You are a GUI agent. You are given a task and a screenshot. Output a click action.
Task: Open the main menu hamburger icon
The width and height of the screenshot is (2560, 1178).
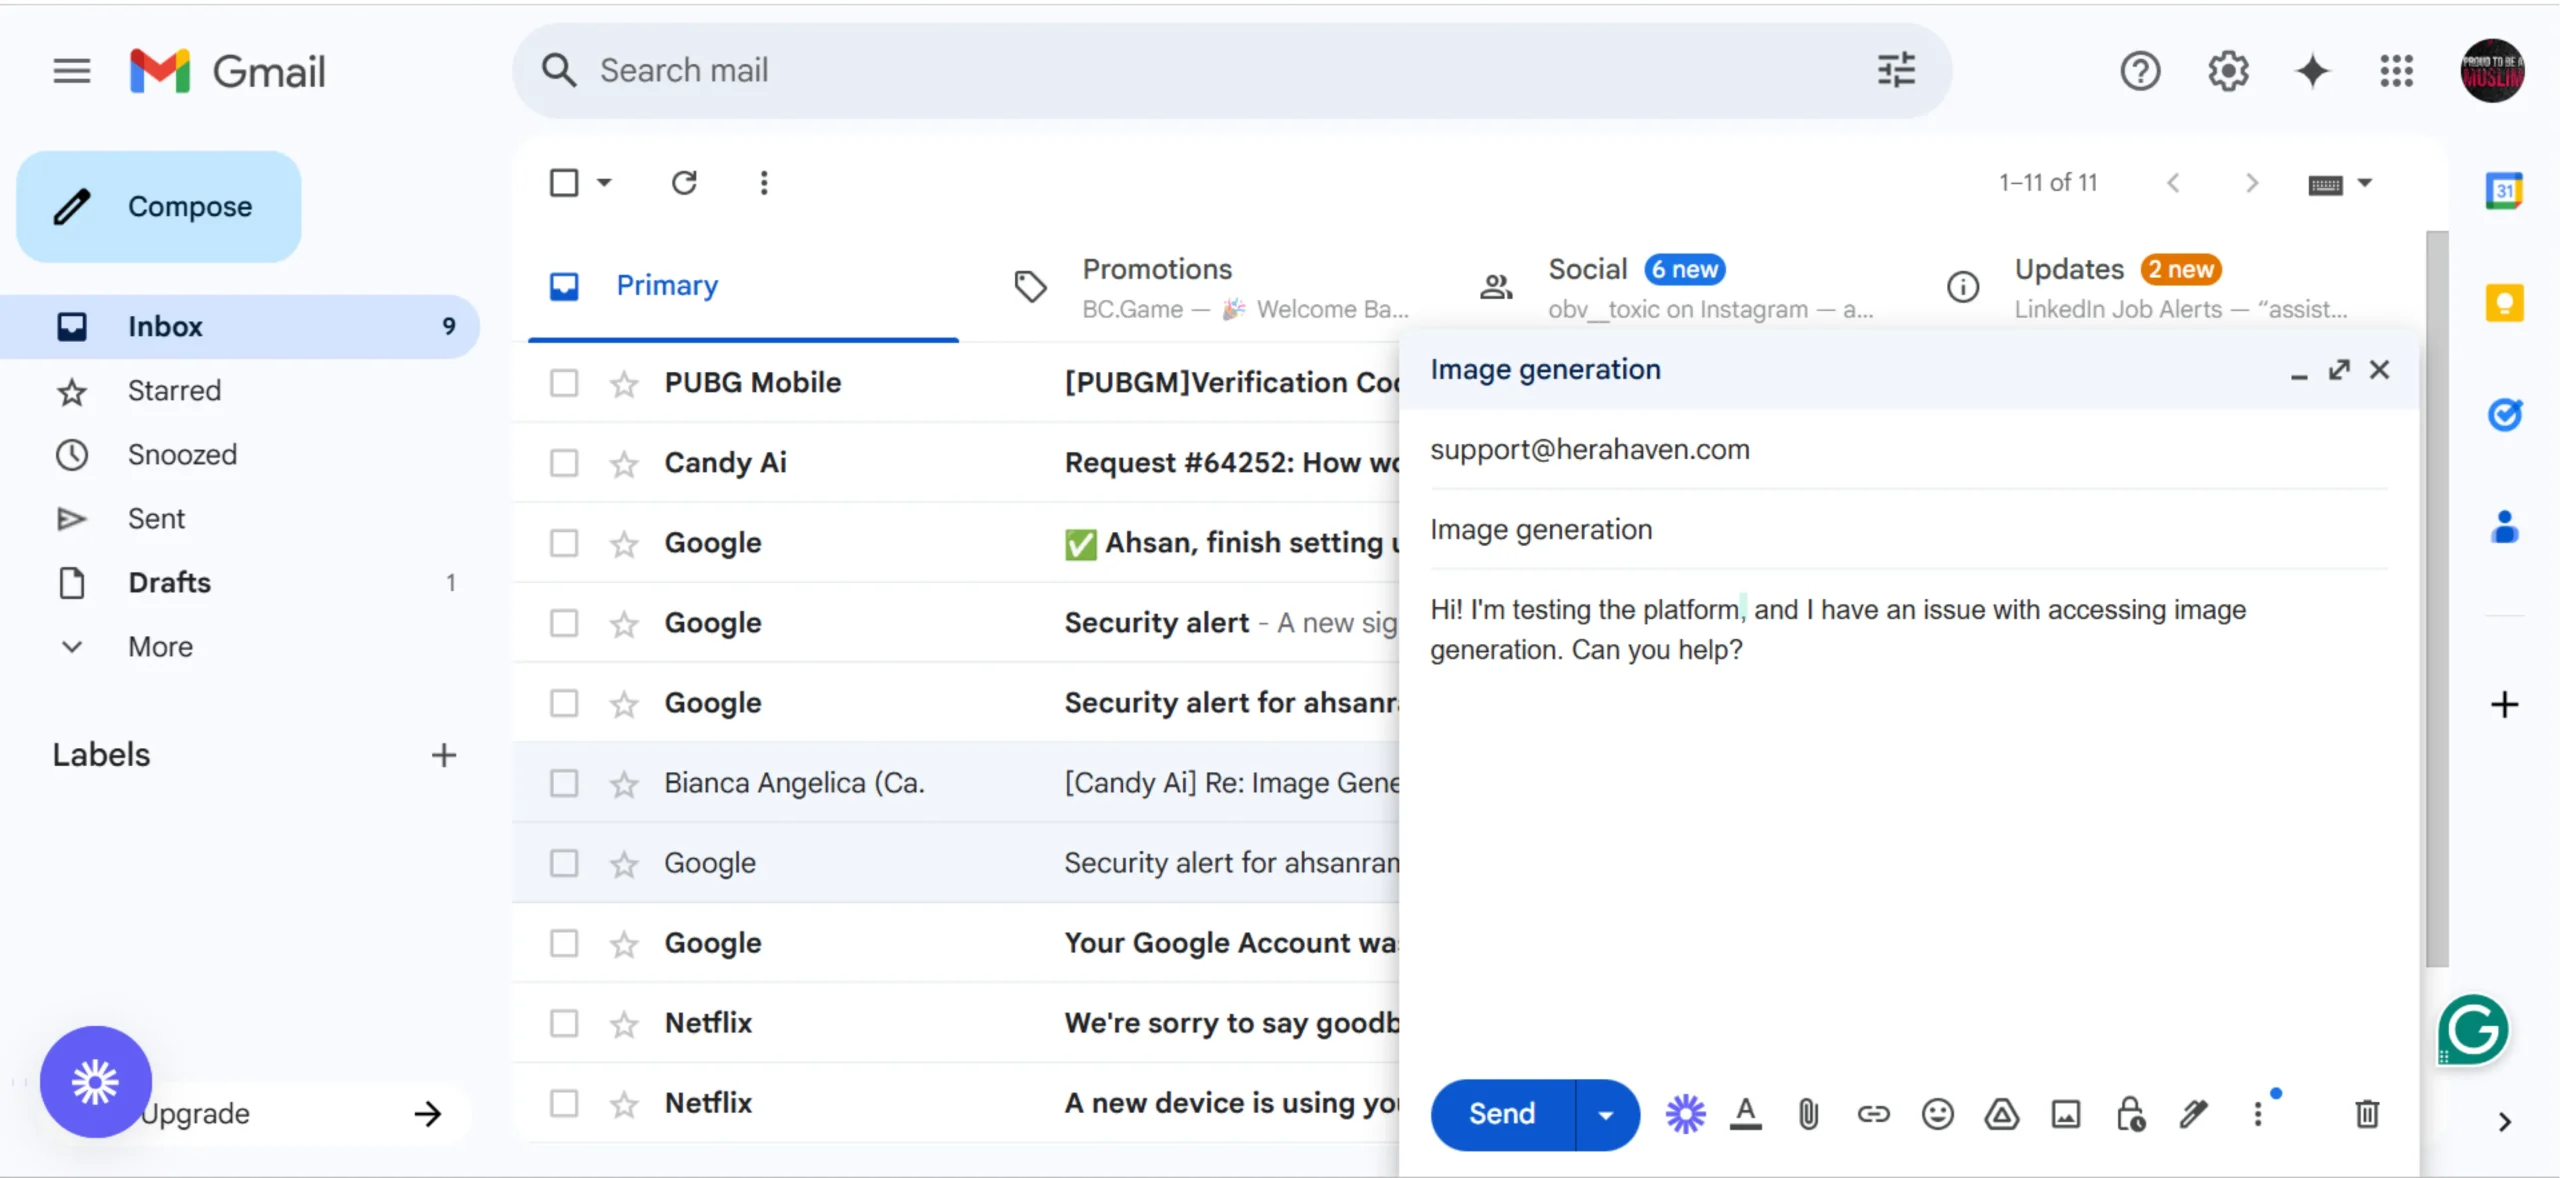coord(71,71)
